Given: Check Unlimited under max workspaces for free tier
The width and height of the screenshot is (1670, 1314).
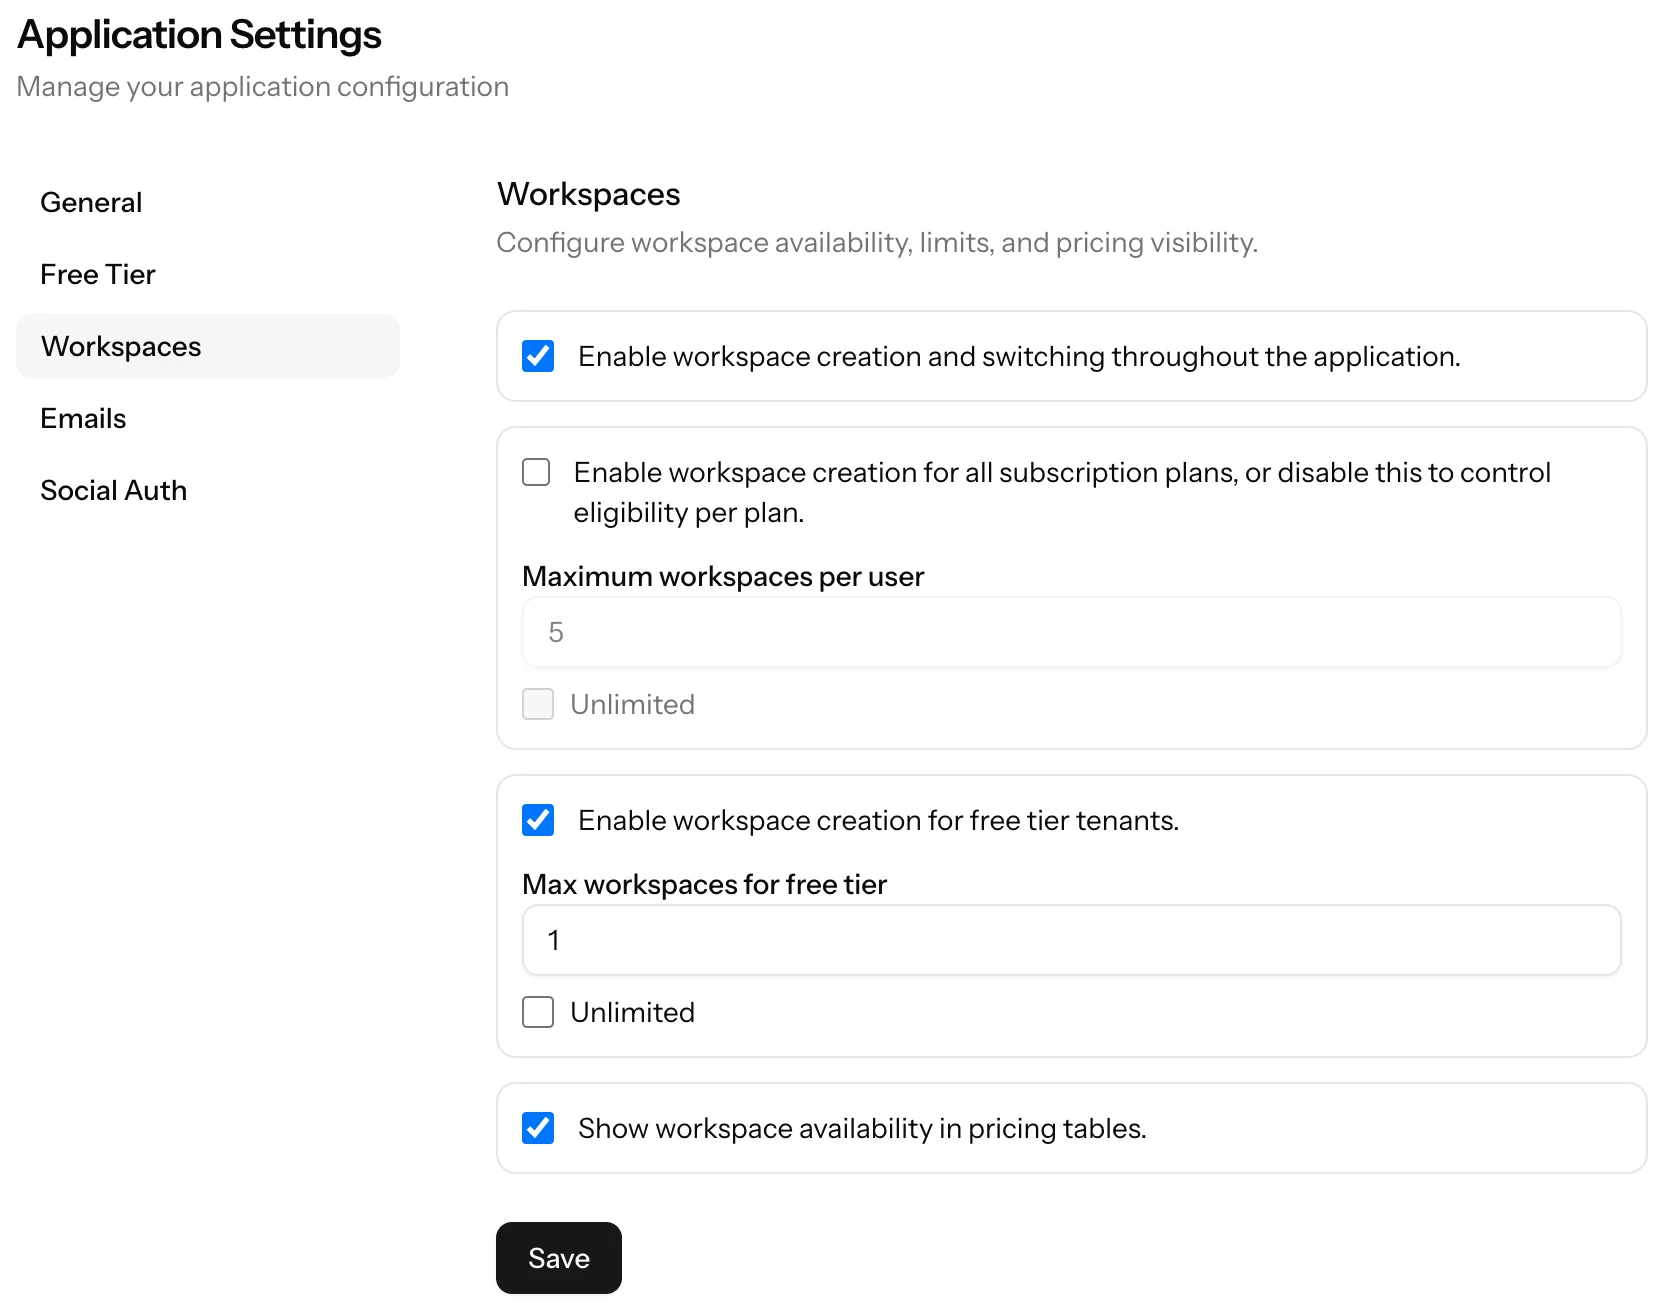Looking at the screenshot, I should coord(537,1012).
